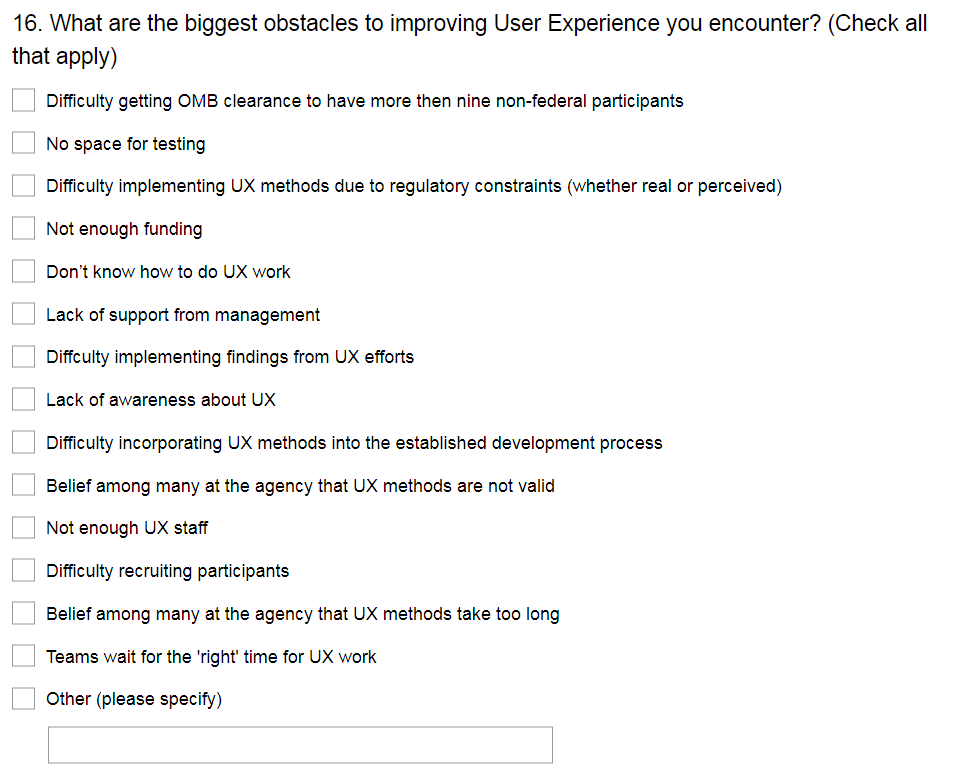This screenshot has width=976, height=770.
Task: Select the 'Difficulty recruiting participants' checkbox
Action: coord(24,571)
